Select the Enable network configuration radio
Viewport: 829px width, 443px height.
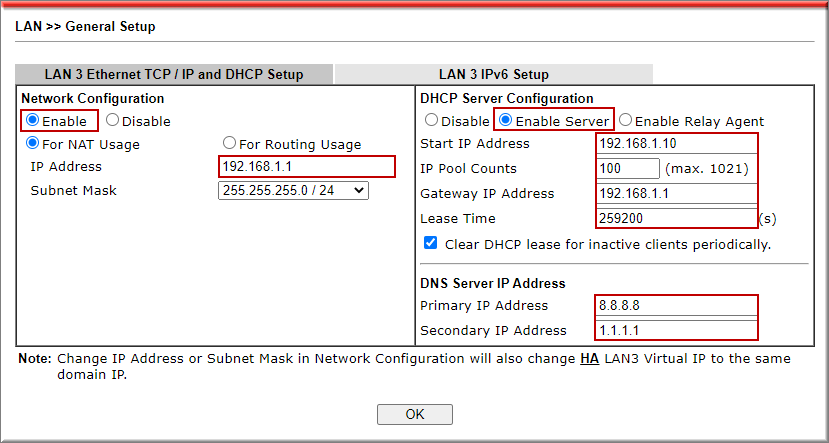(x=33, y=121)
